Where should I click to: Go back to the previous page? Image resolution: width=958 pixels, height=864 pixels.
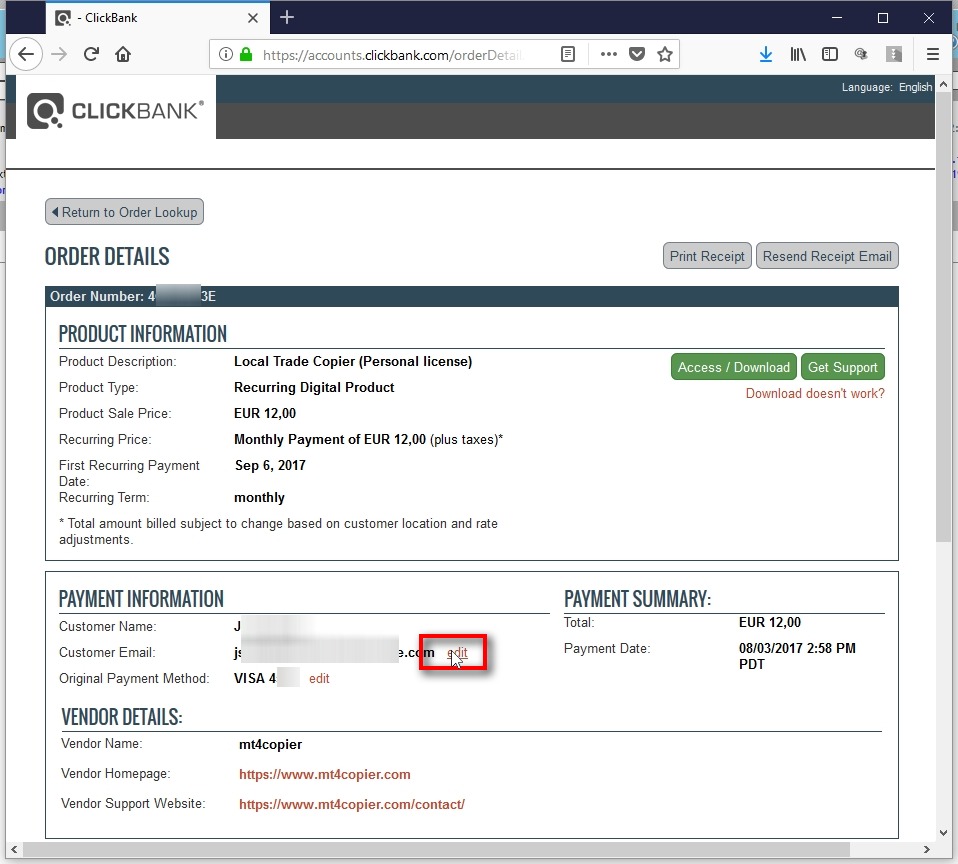(x=26, y=54)
